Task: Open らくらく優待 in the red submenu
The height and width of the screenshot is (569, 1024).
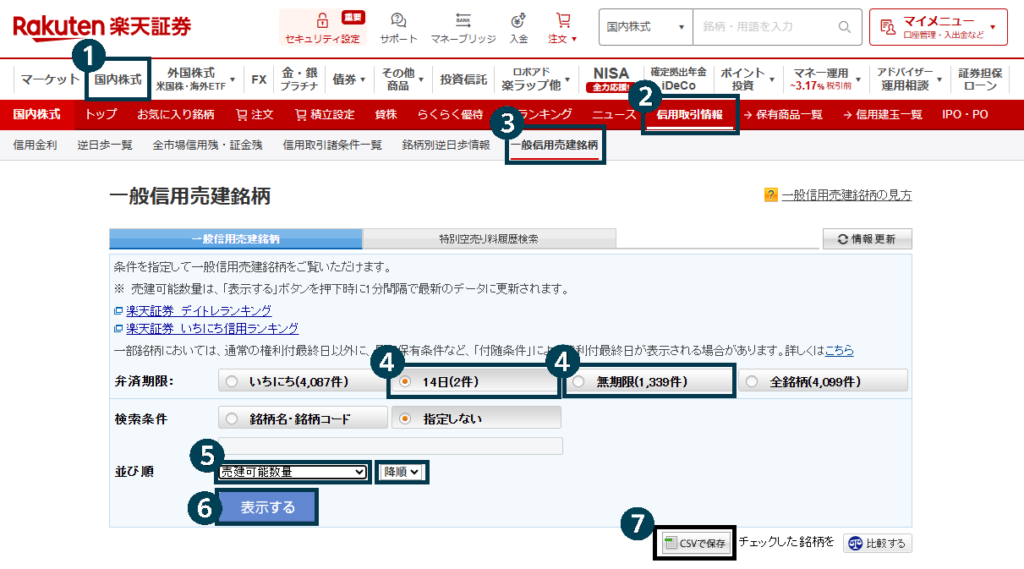Action: click(450, 114)
